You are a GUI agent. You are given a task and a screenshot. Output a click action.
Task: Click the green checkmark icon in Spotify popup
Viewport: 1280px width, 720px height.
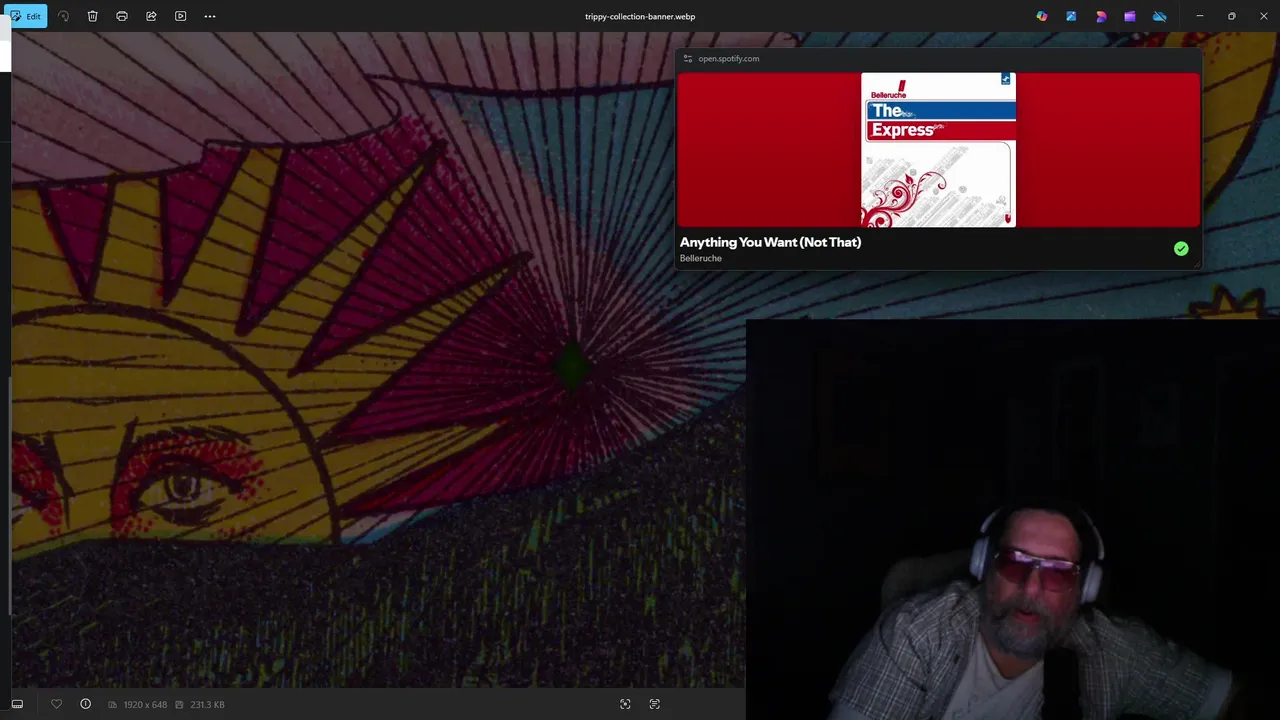click(x=1181, y=249)
